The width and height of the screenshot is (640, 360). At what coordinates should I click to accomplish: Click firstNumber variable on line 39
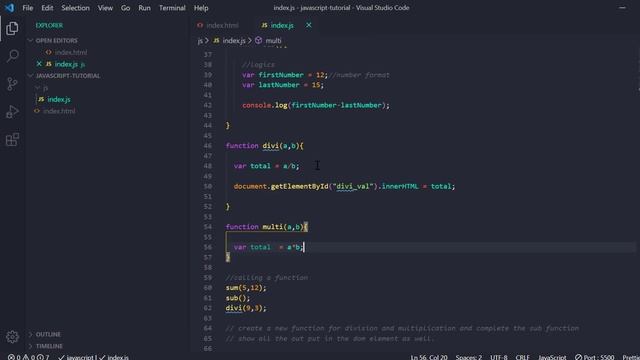(281, 75)
